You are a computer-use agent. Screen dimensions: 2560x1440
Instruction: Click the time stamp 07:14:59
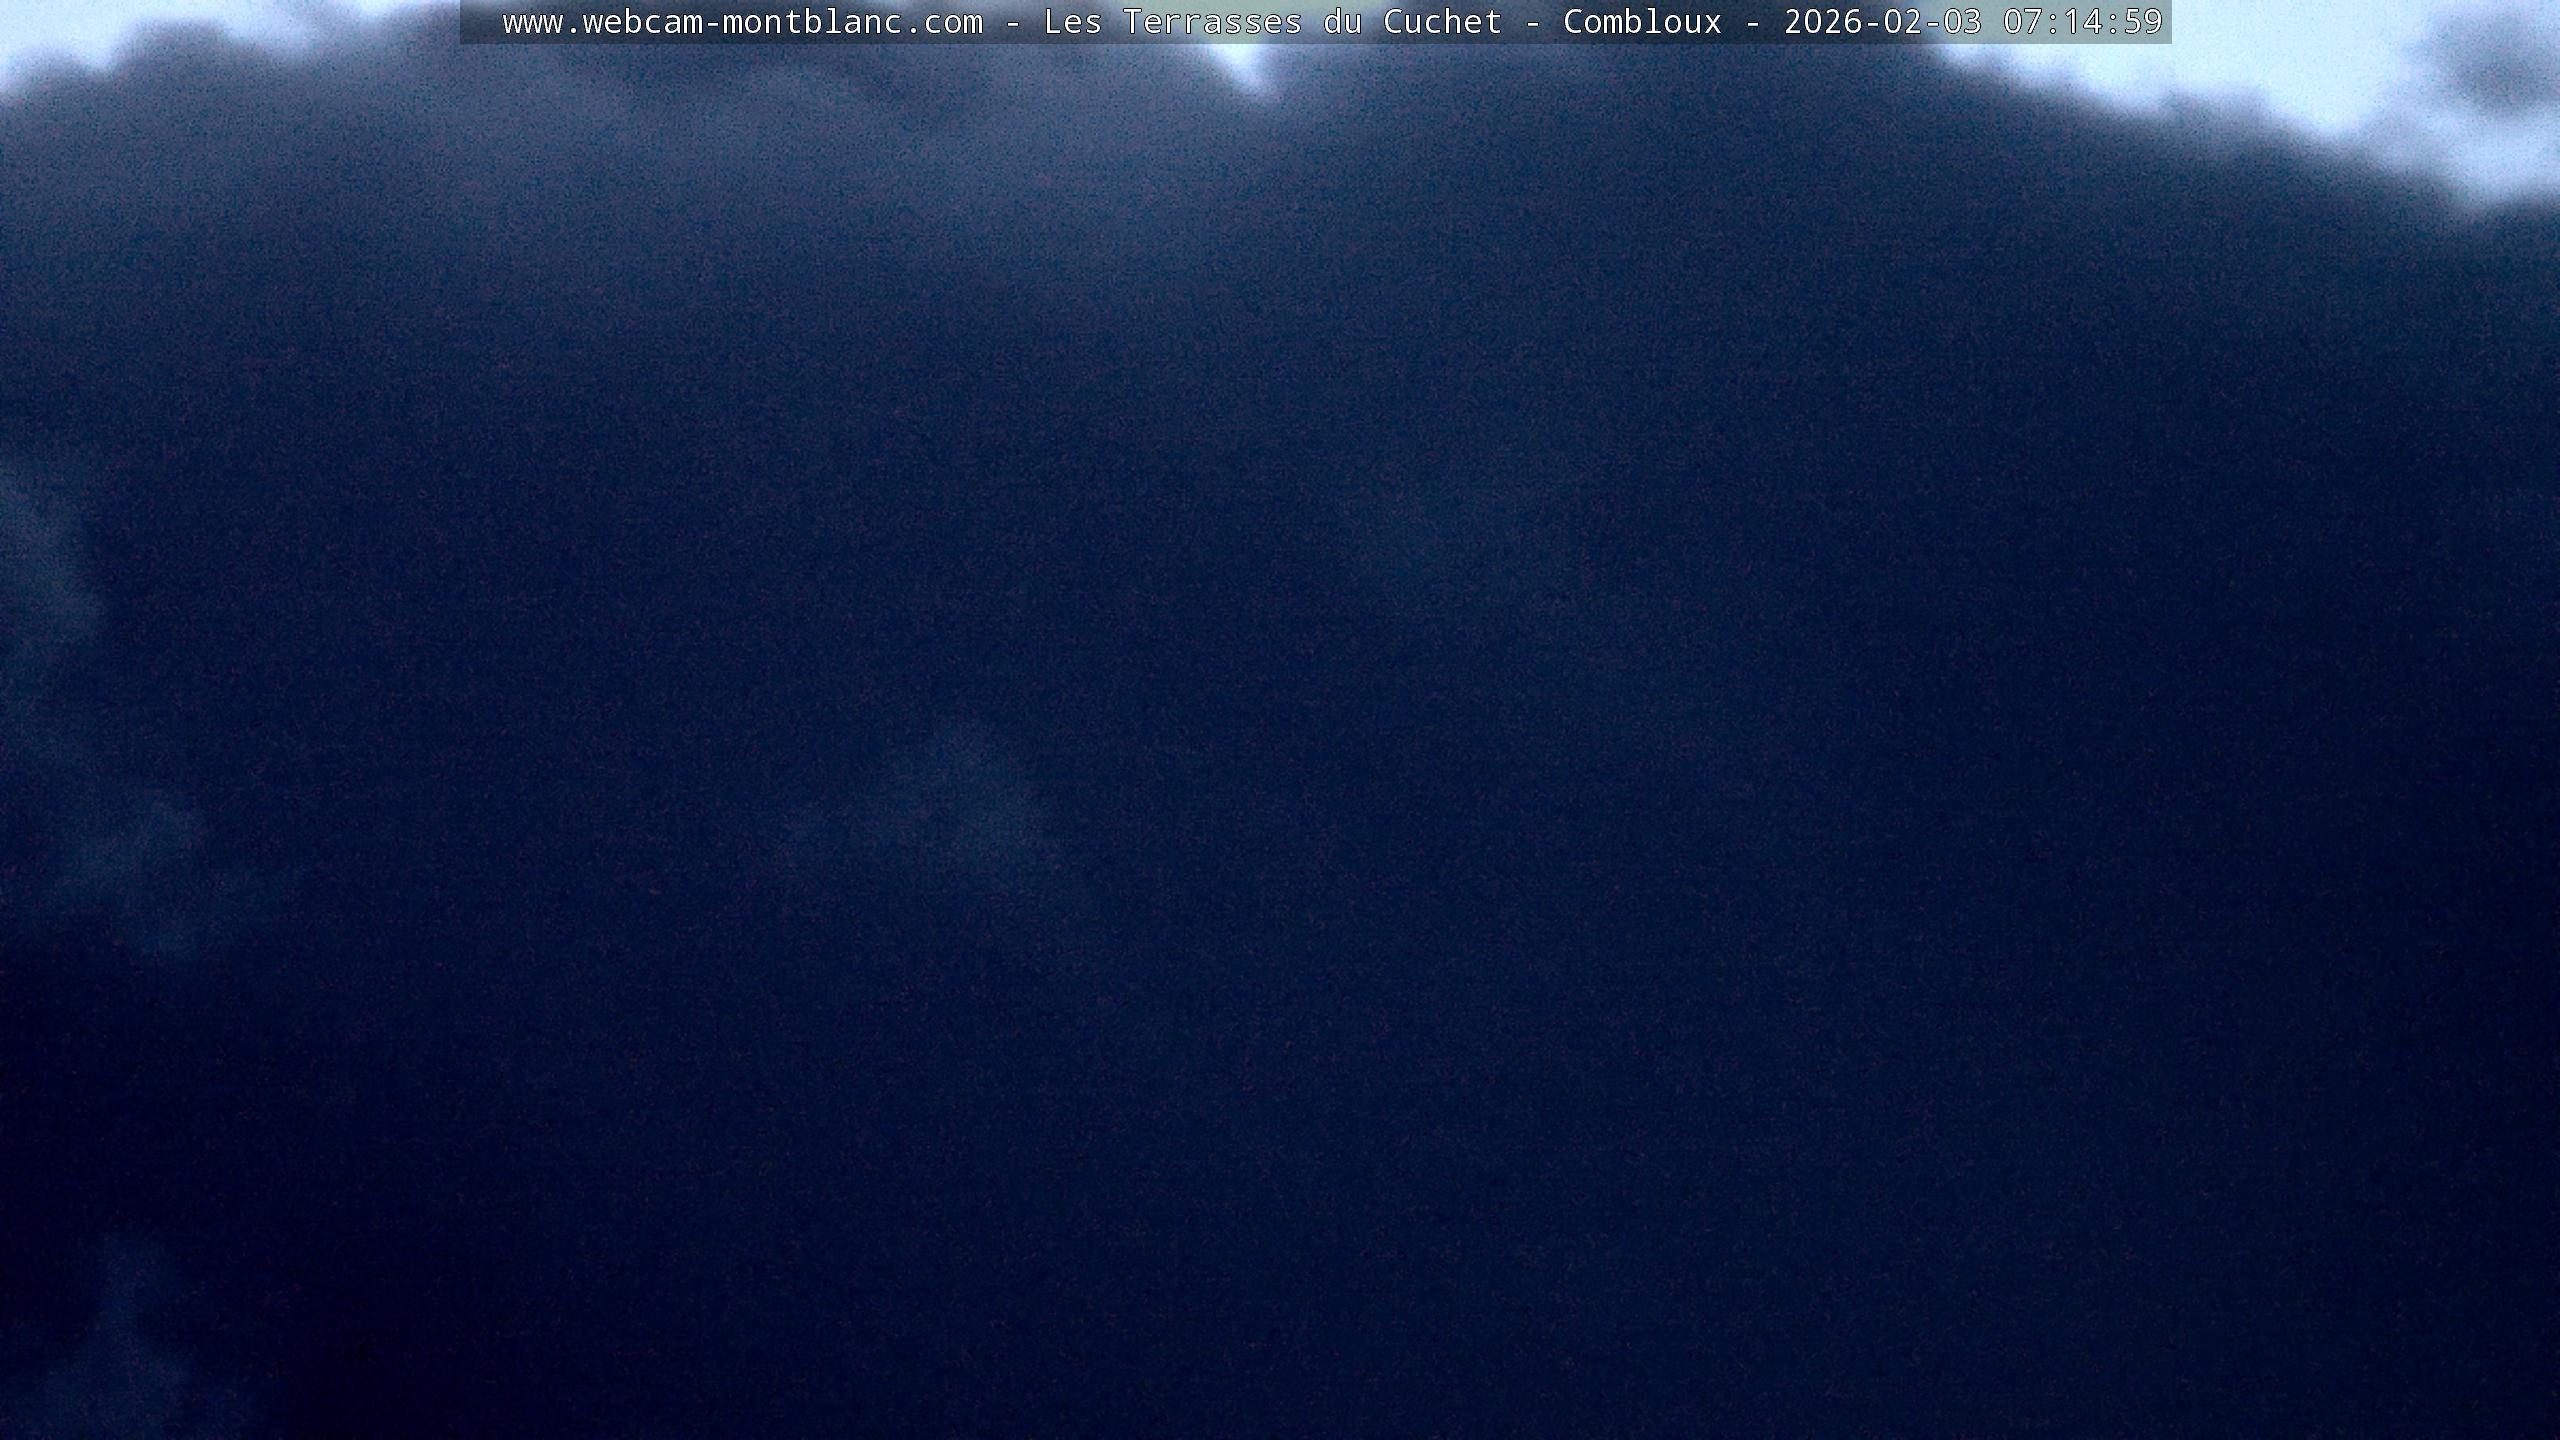(2082, 22)
